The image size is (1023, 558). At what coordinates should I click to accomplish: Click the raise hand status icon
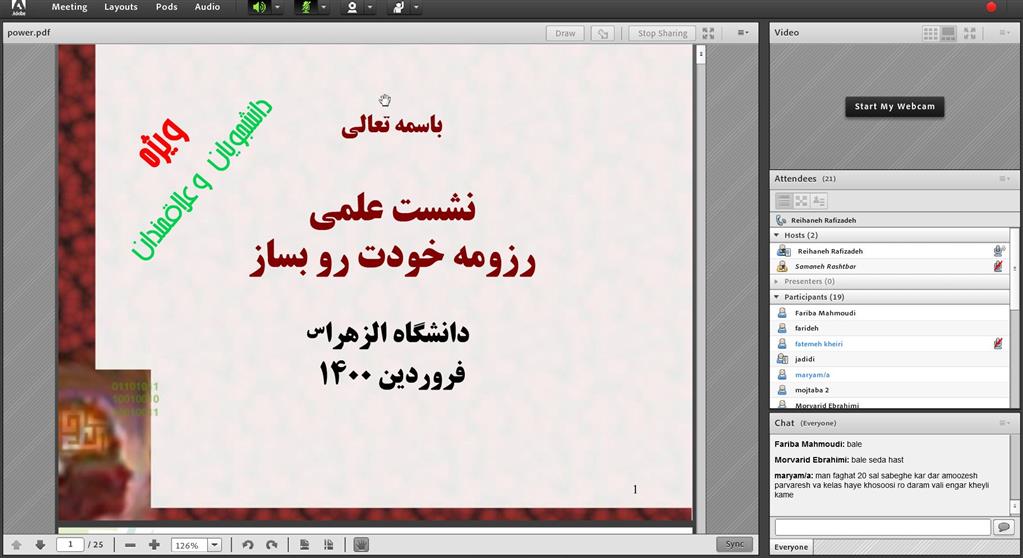coord(398,7)
